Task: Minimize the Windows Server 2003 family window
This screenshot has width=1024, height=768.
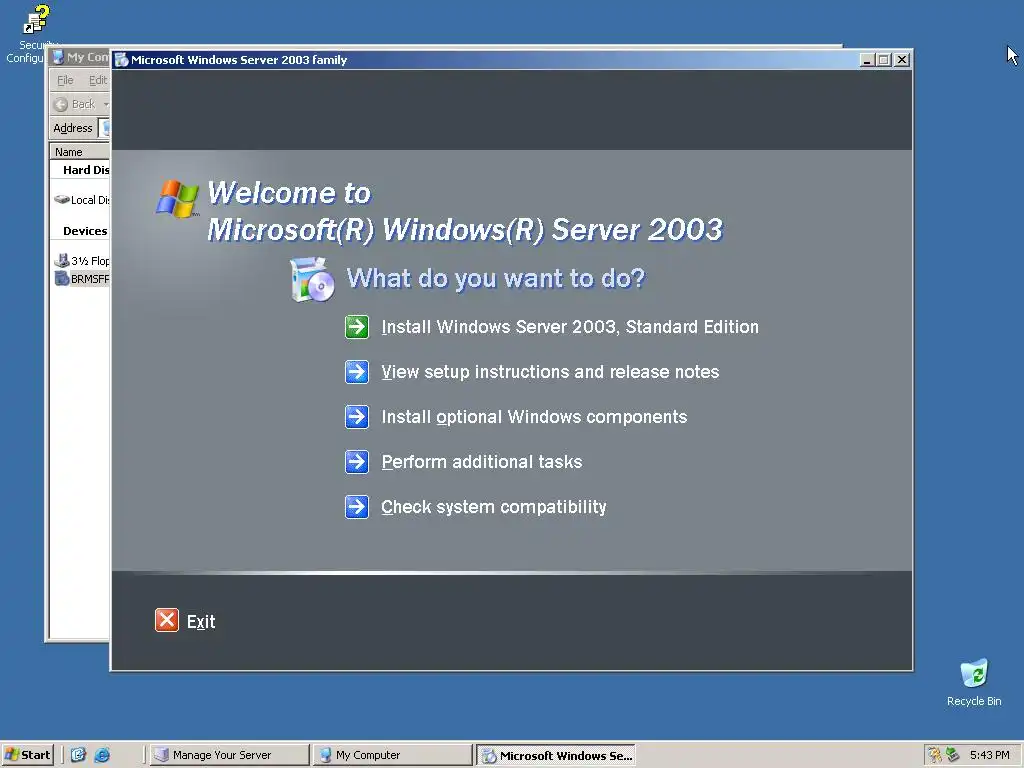Action: pyautogui.click(x=867, y=60)
